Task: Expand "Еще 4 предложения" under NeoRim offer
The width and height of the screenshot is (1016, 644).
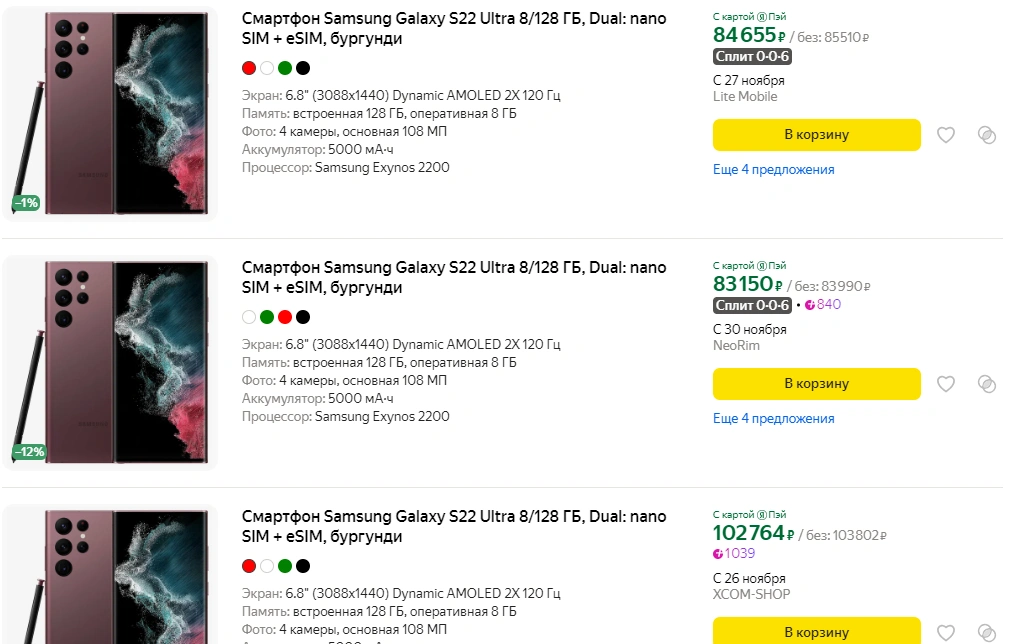Action: pyautogui.click(x=773, y=419)
